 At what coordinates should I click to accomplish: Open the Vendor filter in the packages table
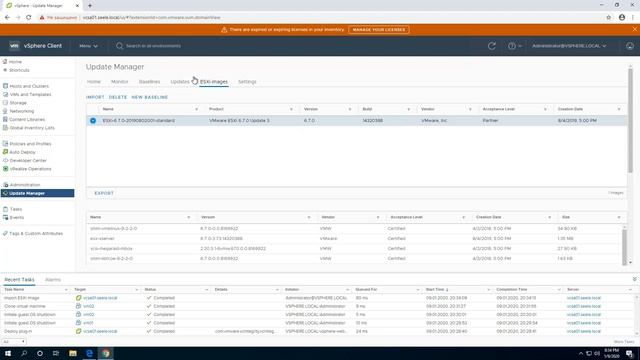point(378,217)
